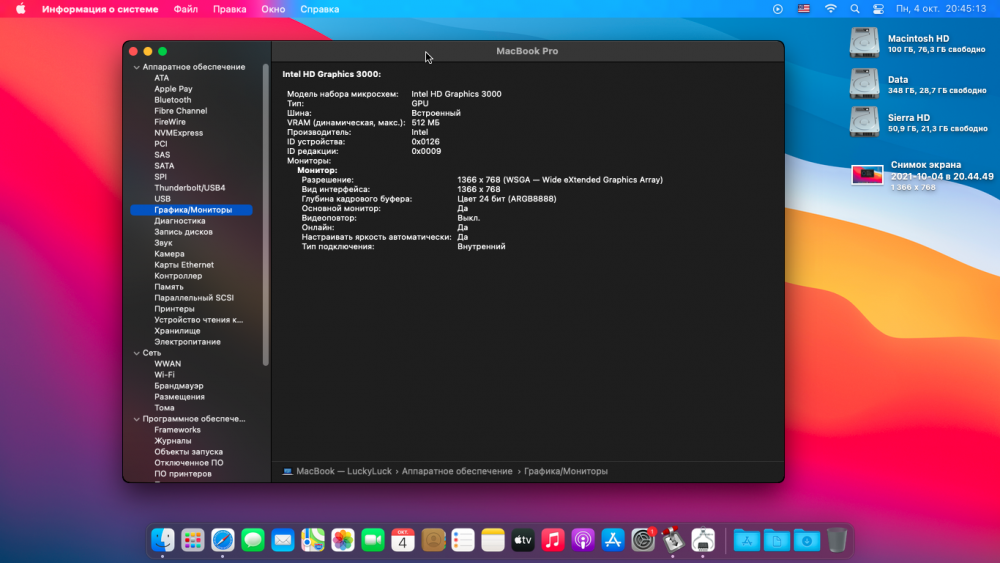Collapse the Сеть section
Screen dimensions: 1000x563
[136, 353]
